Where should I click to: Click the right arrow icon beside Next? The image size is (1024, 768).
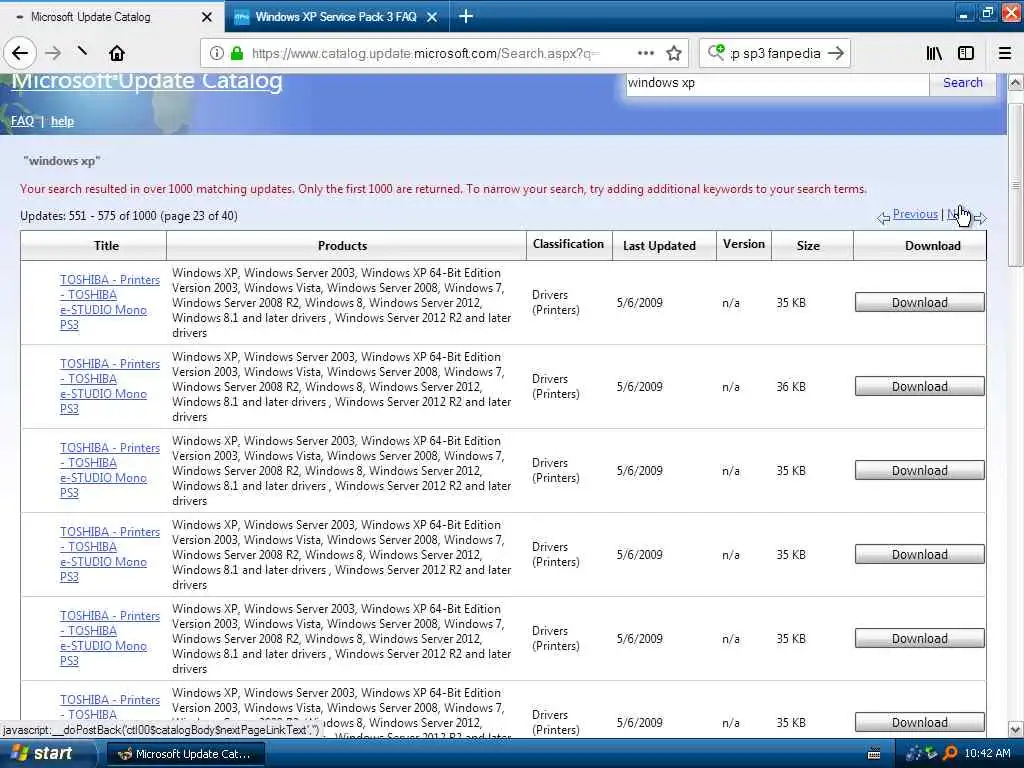point(980,218)
